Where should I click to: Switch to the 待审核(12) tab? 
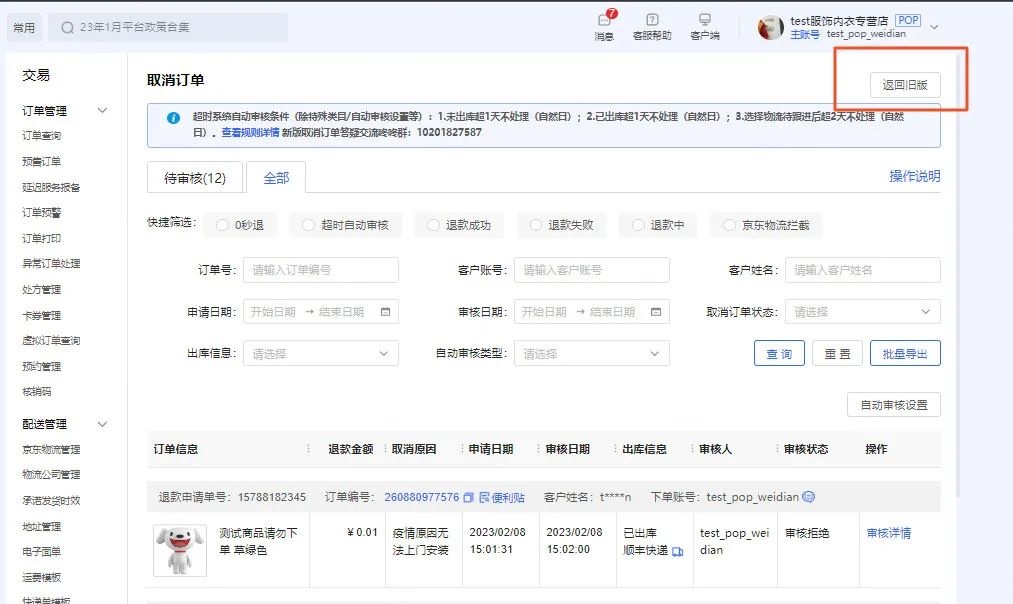[x=195, y=178]
